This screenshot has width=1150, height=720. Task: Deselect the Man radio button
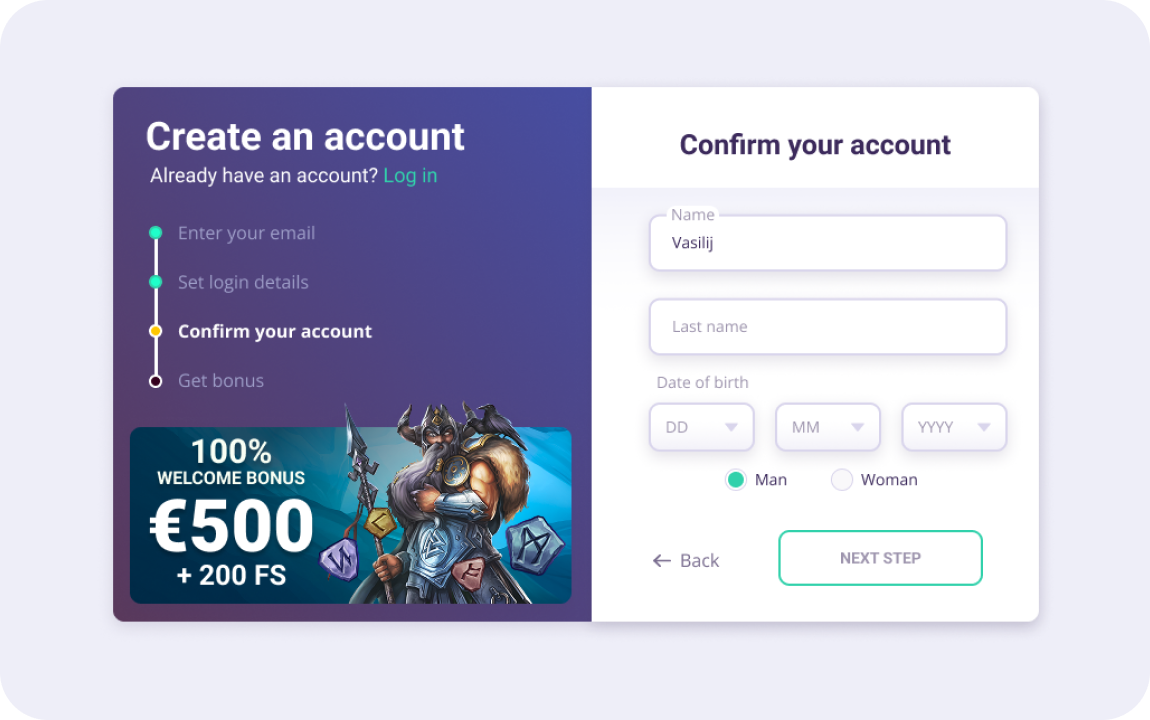pyautogui.click(x=736, y=480)
